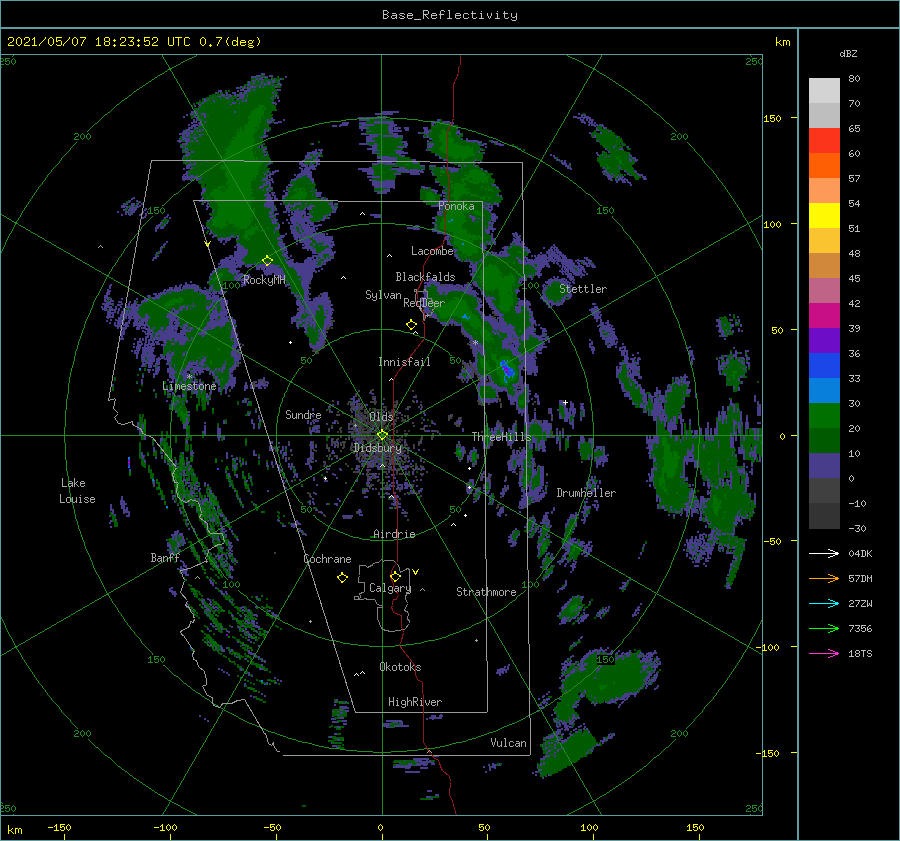Click the green 7356 arrow in the legend

click(x=824, y=629)
